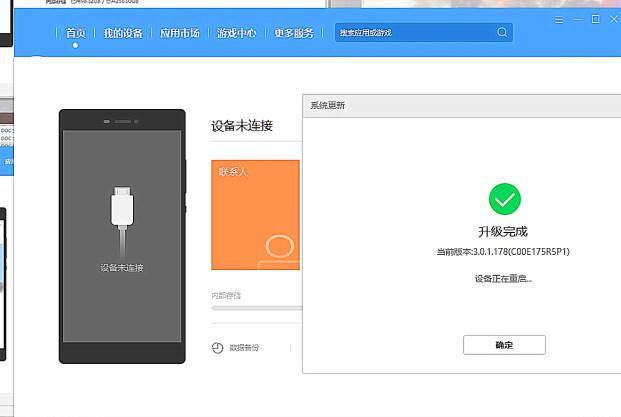The height and width of the screenshot is (417, 621).
Task: Click the 数据备份 link
Action: (x=244, y=348)
